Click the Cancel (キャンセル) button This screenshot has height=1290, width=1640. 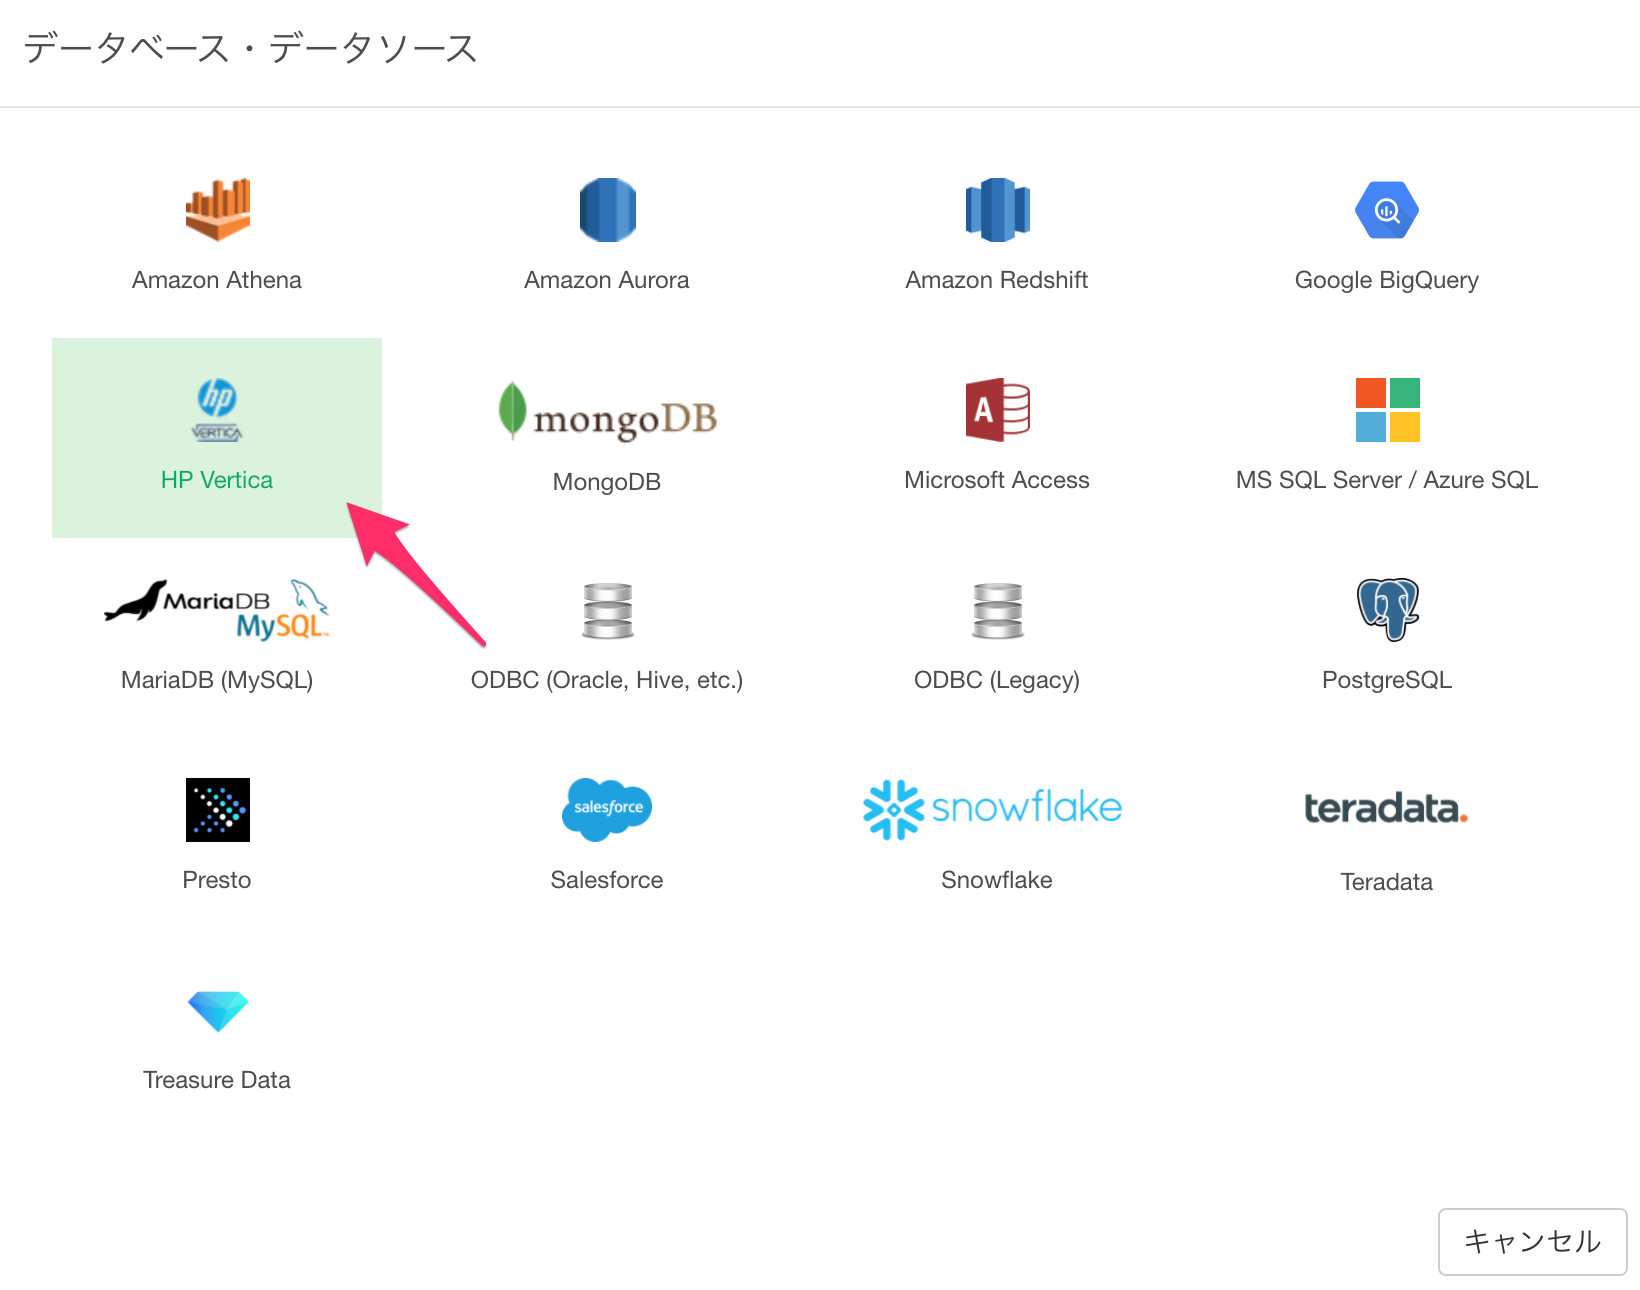[x=1532, y=1241]
